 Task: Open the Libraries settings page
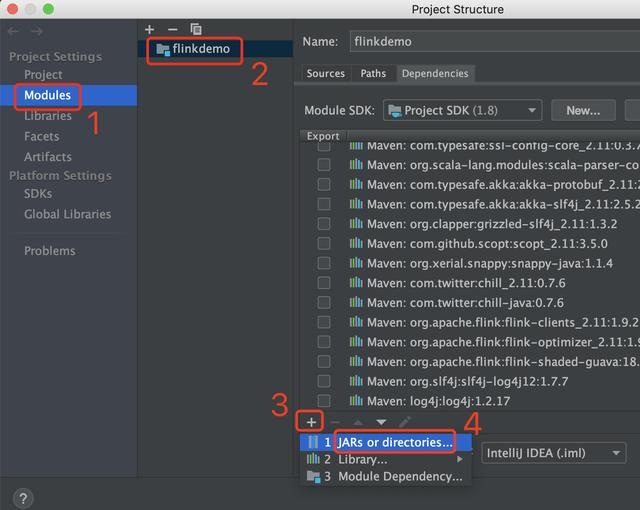tap(48, 116)
